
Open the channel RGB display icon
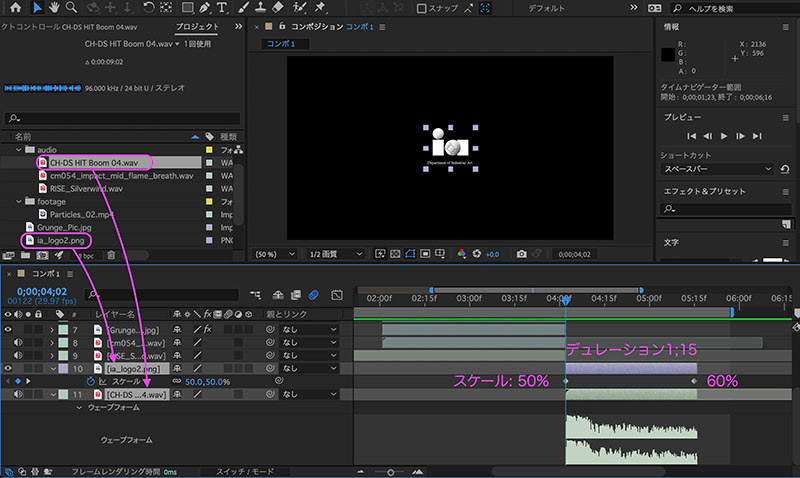click(461, 254)
